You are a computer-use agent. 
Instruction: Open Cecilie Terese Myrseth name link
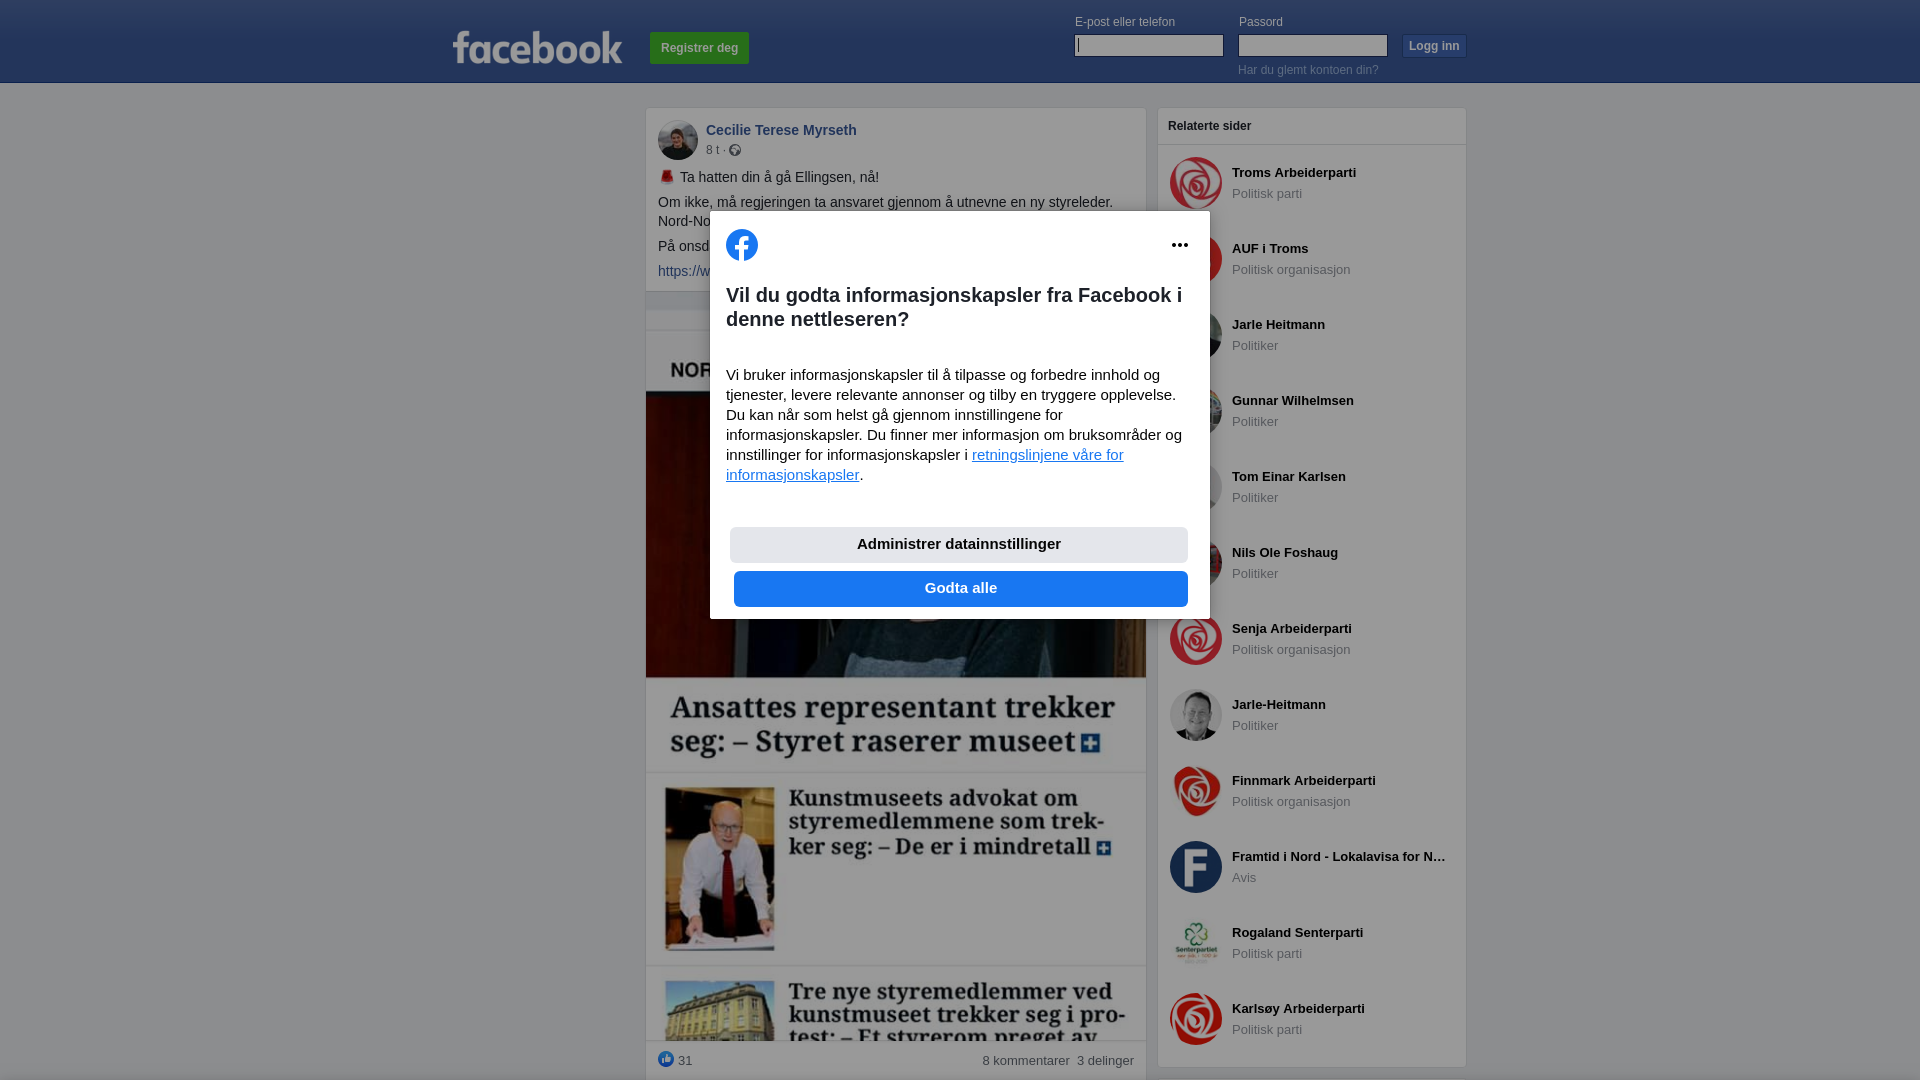(781, 130)
